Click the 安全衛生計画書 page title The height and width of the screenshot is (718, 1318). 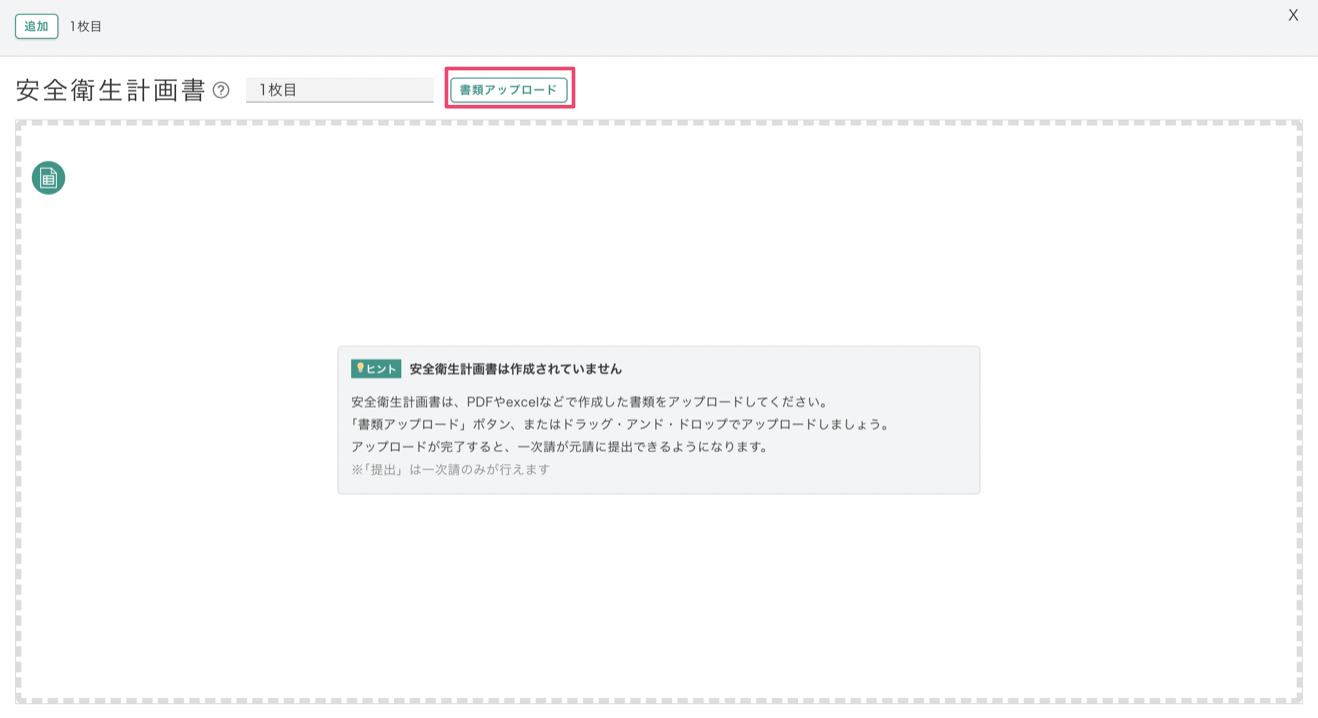click(x=110, y=90)
